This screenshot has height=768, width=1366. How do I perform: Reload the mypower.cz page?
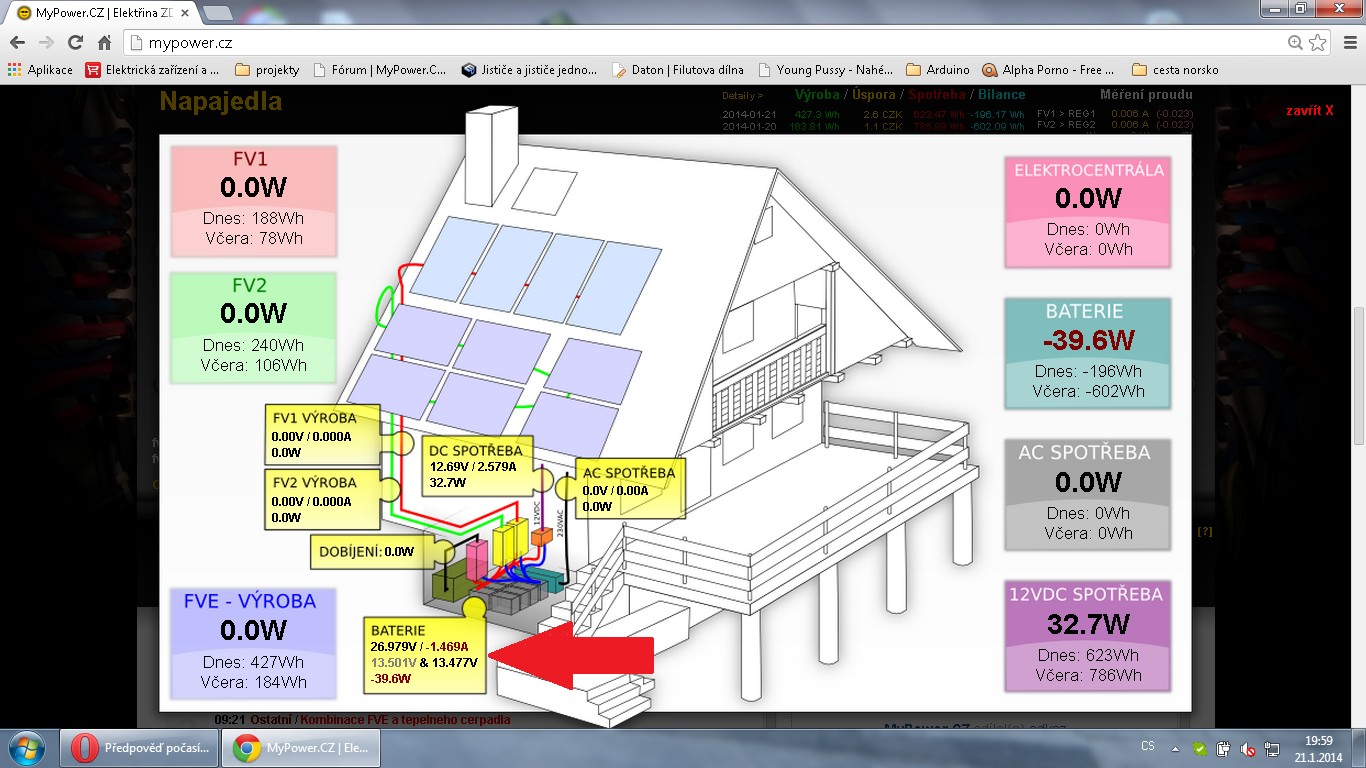coord(75,43)
